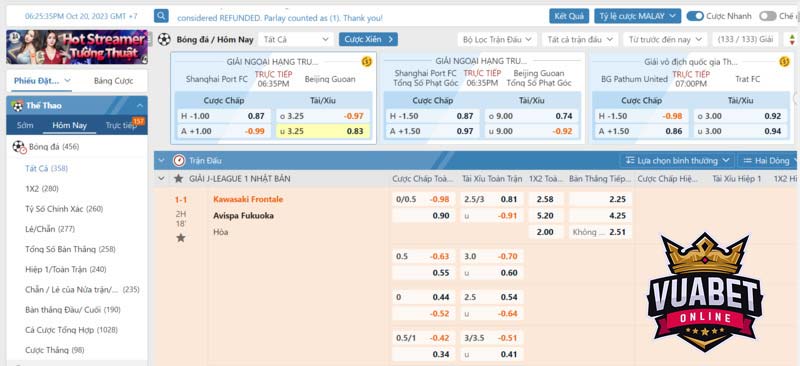Open the Từ trước đến nay dropdown

(x=665, y=39)
